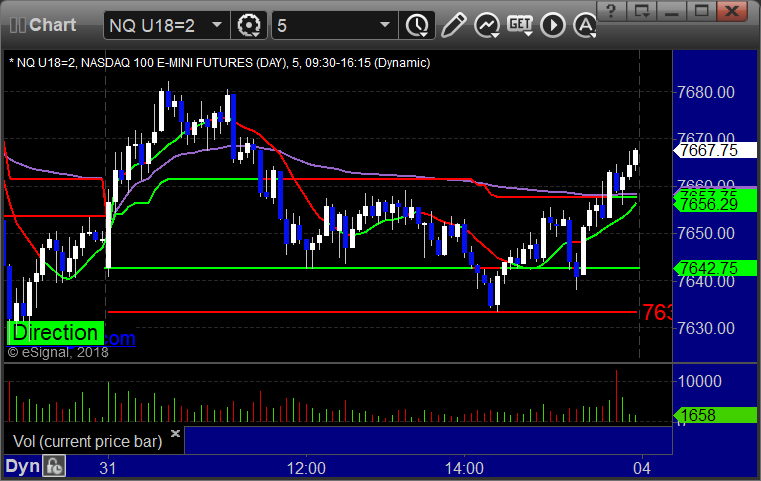Open the GET studies menu icon
The width and height of the screenshot is (761, 481).
click(520, 25)
